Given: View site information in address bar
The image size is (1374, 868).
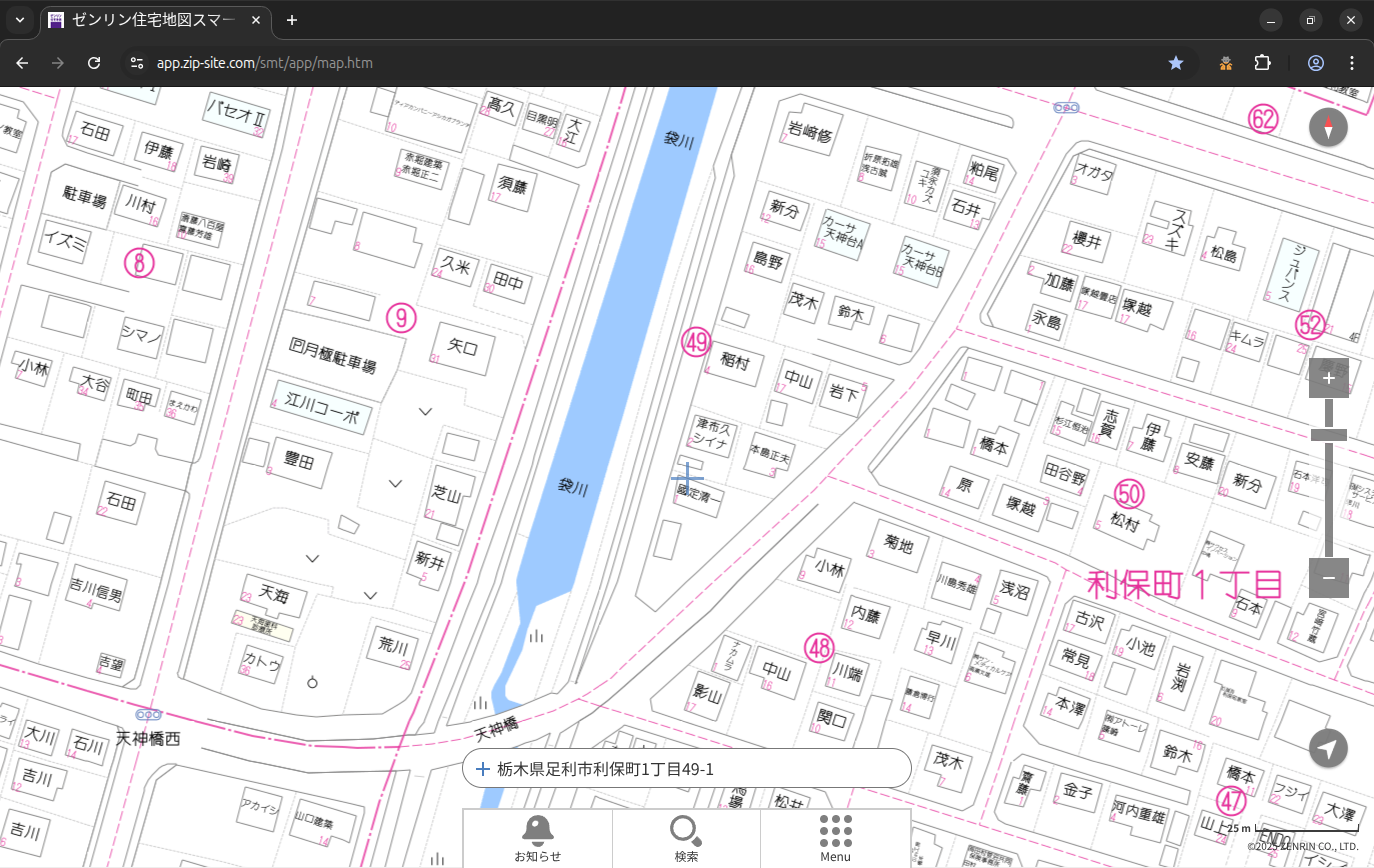Looking at the screenshot, I should tap(137, 63).
